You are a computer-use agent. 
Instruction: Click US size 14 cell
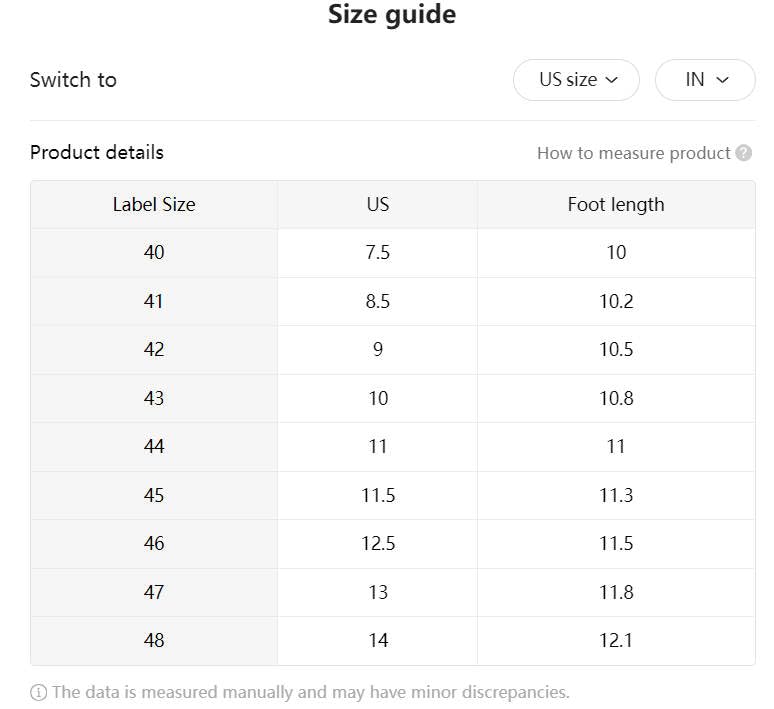(377, 640)
